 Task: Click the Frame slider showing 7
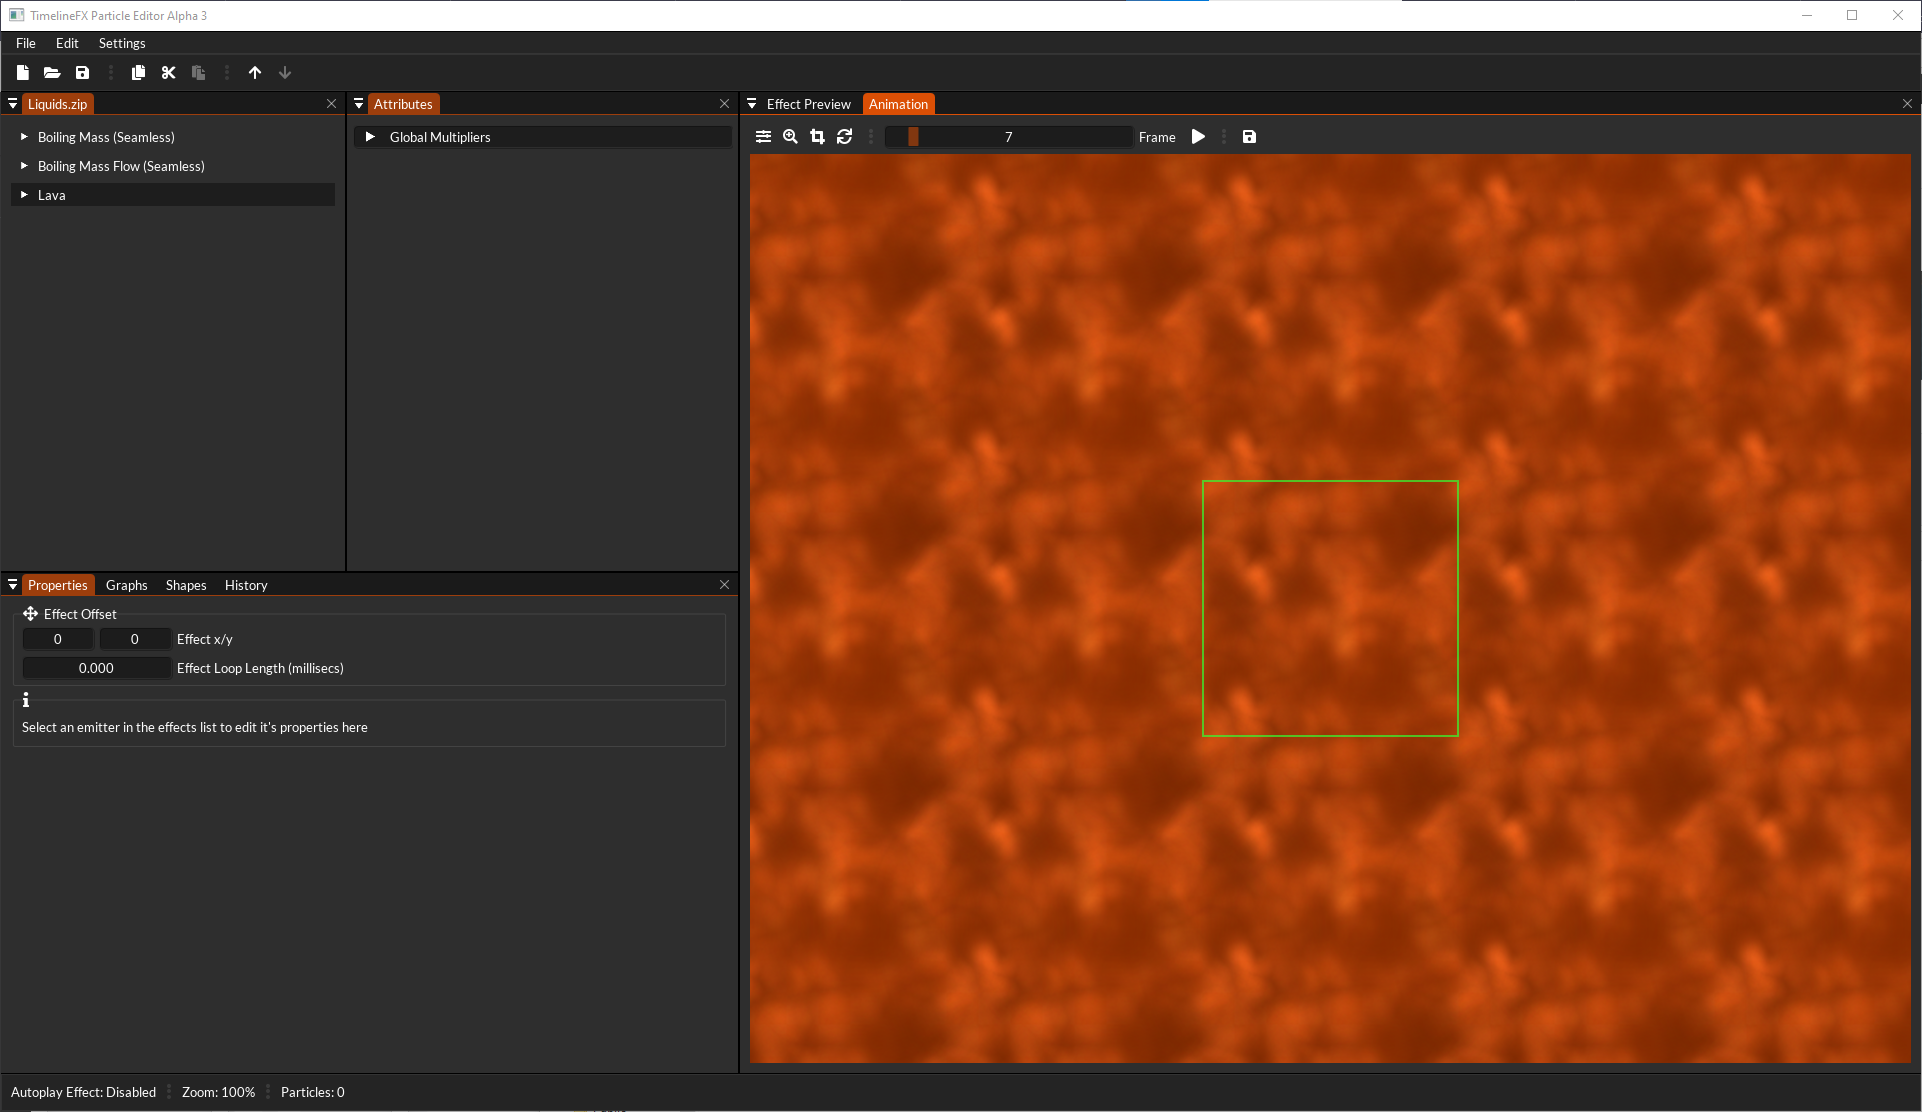1008,137
